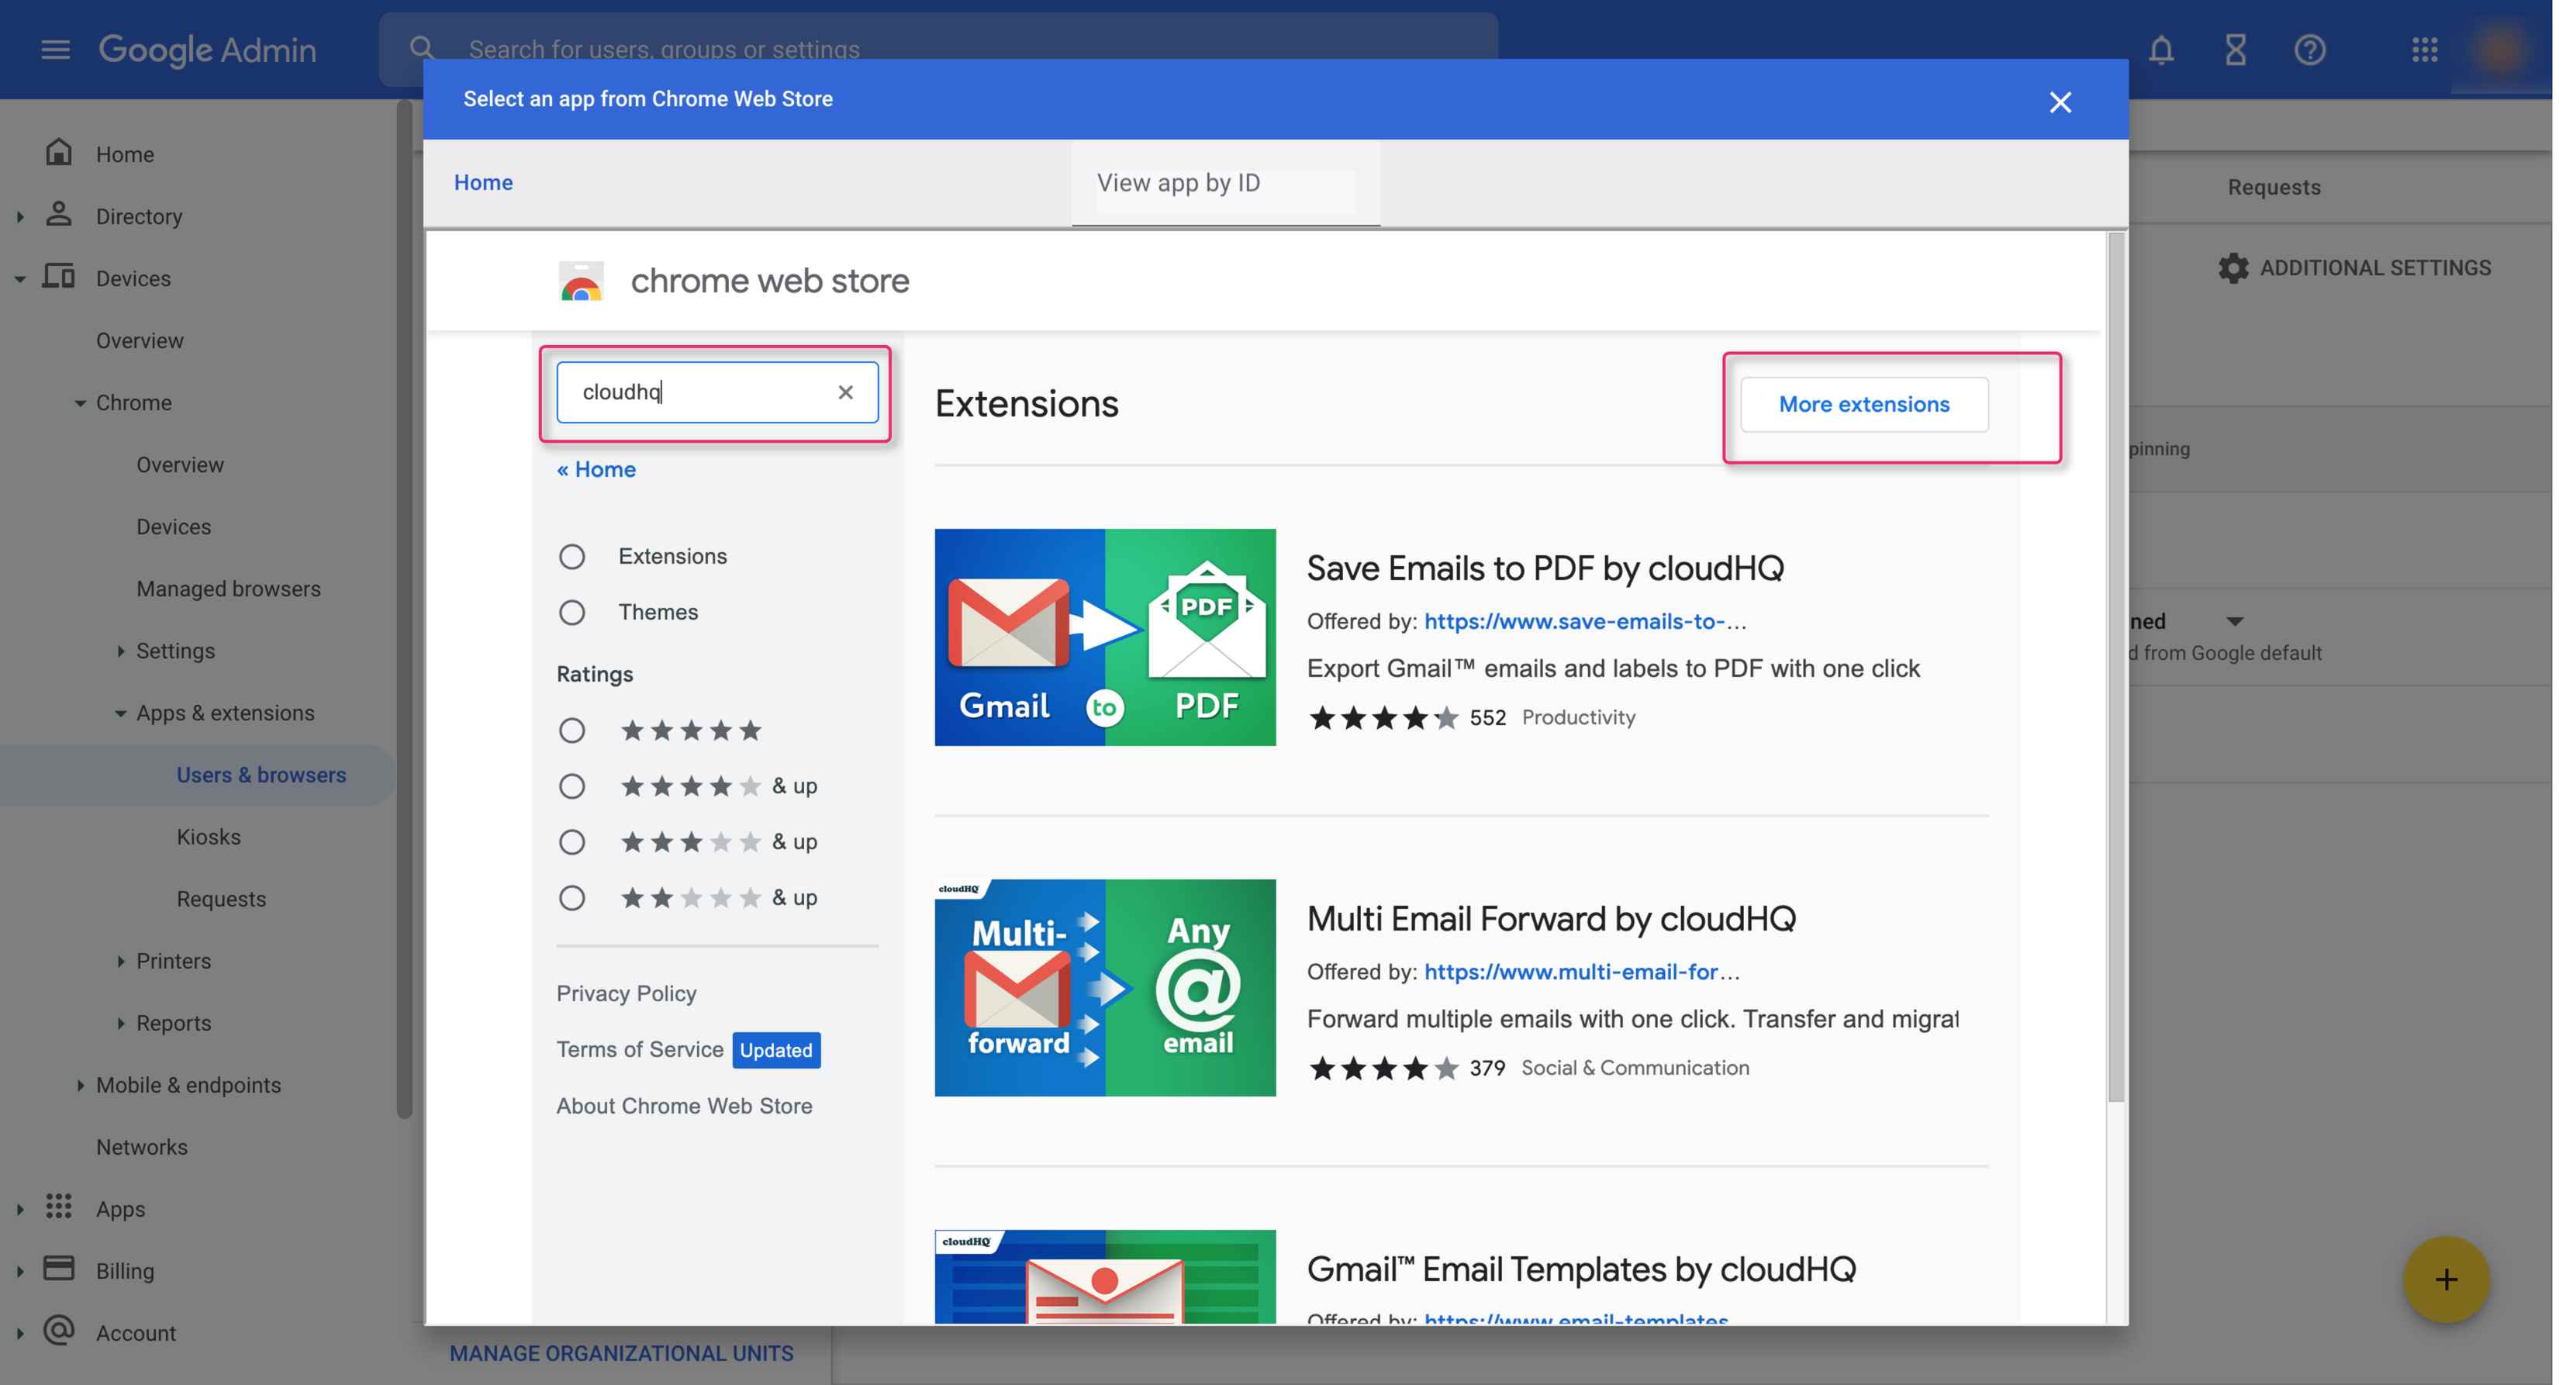The width and height of the screenshot is (2576, 1385).
Task: Click the Account at-sign icon in sidebar
Action: point(59,1330)
